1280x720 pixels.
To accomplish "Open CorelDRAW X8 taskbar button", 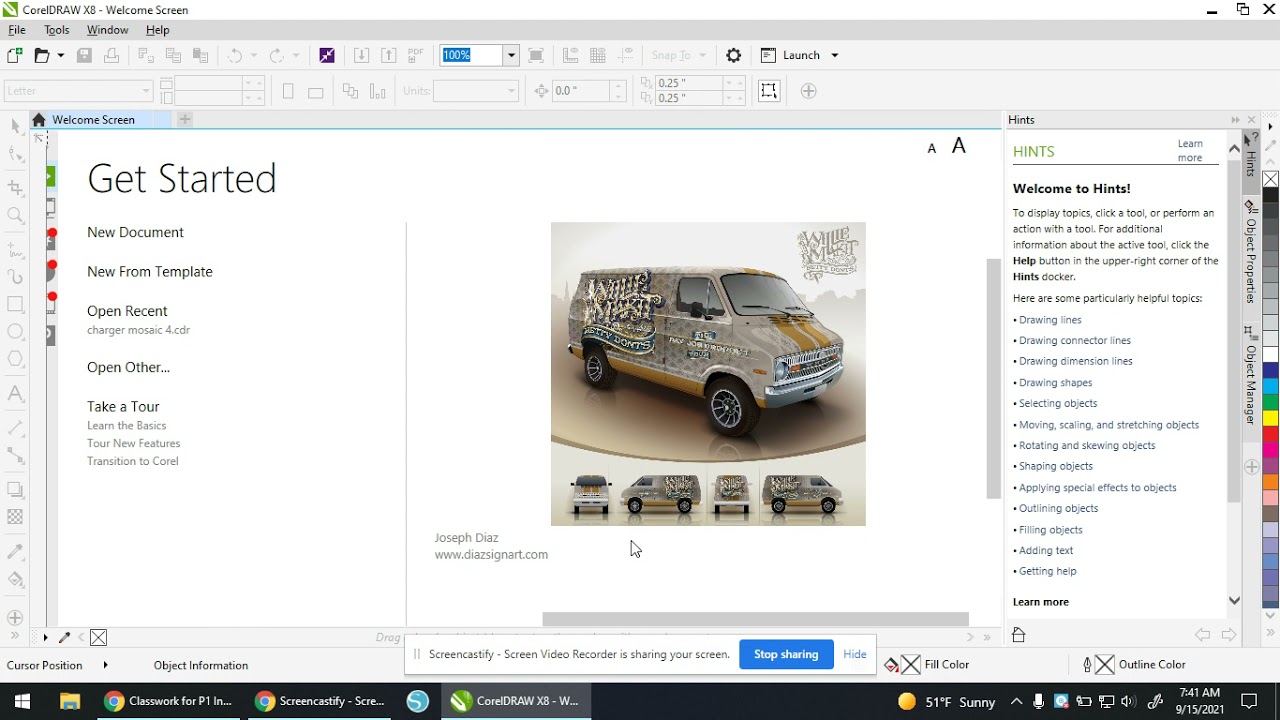I will click(x=516, y=701).
